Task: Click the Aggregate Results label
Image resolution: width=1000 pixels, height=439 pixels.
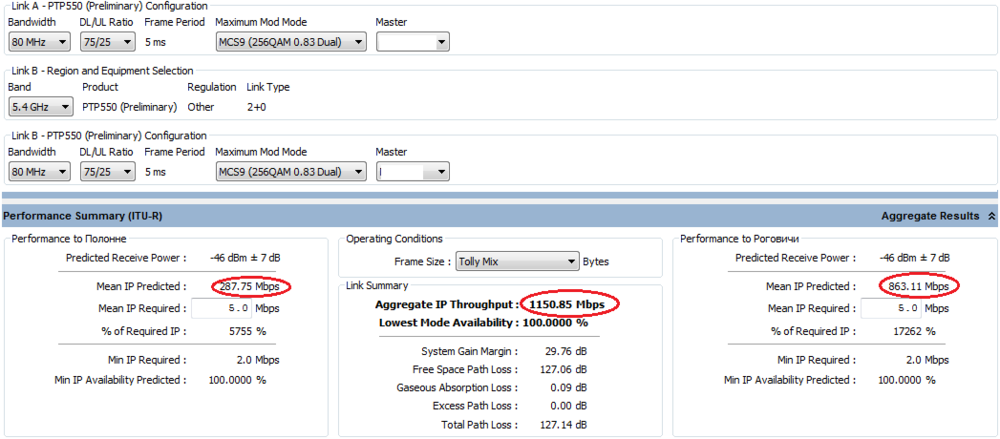Action: tap(930, 216)
